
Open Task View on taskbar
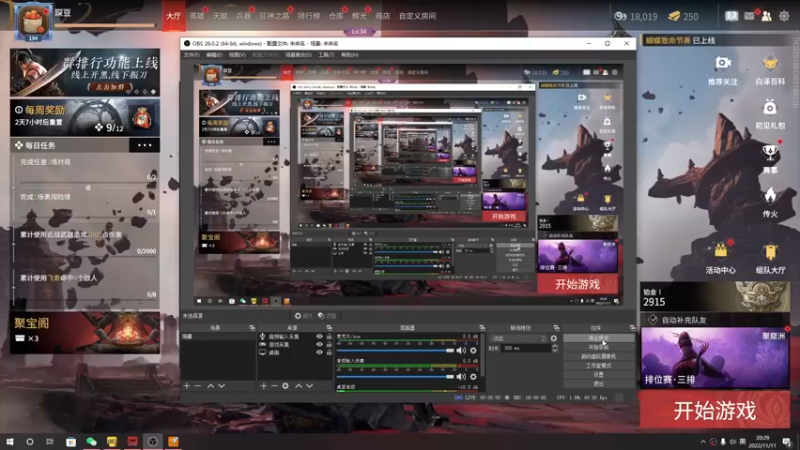pyautogui.click(x=49, y=441)
